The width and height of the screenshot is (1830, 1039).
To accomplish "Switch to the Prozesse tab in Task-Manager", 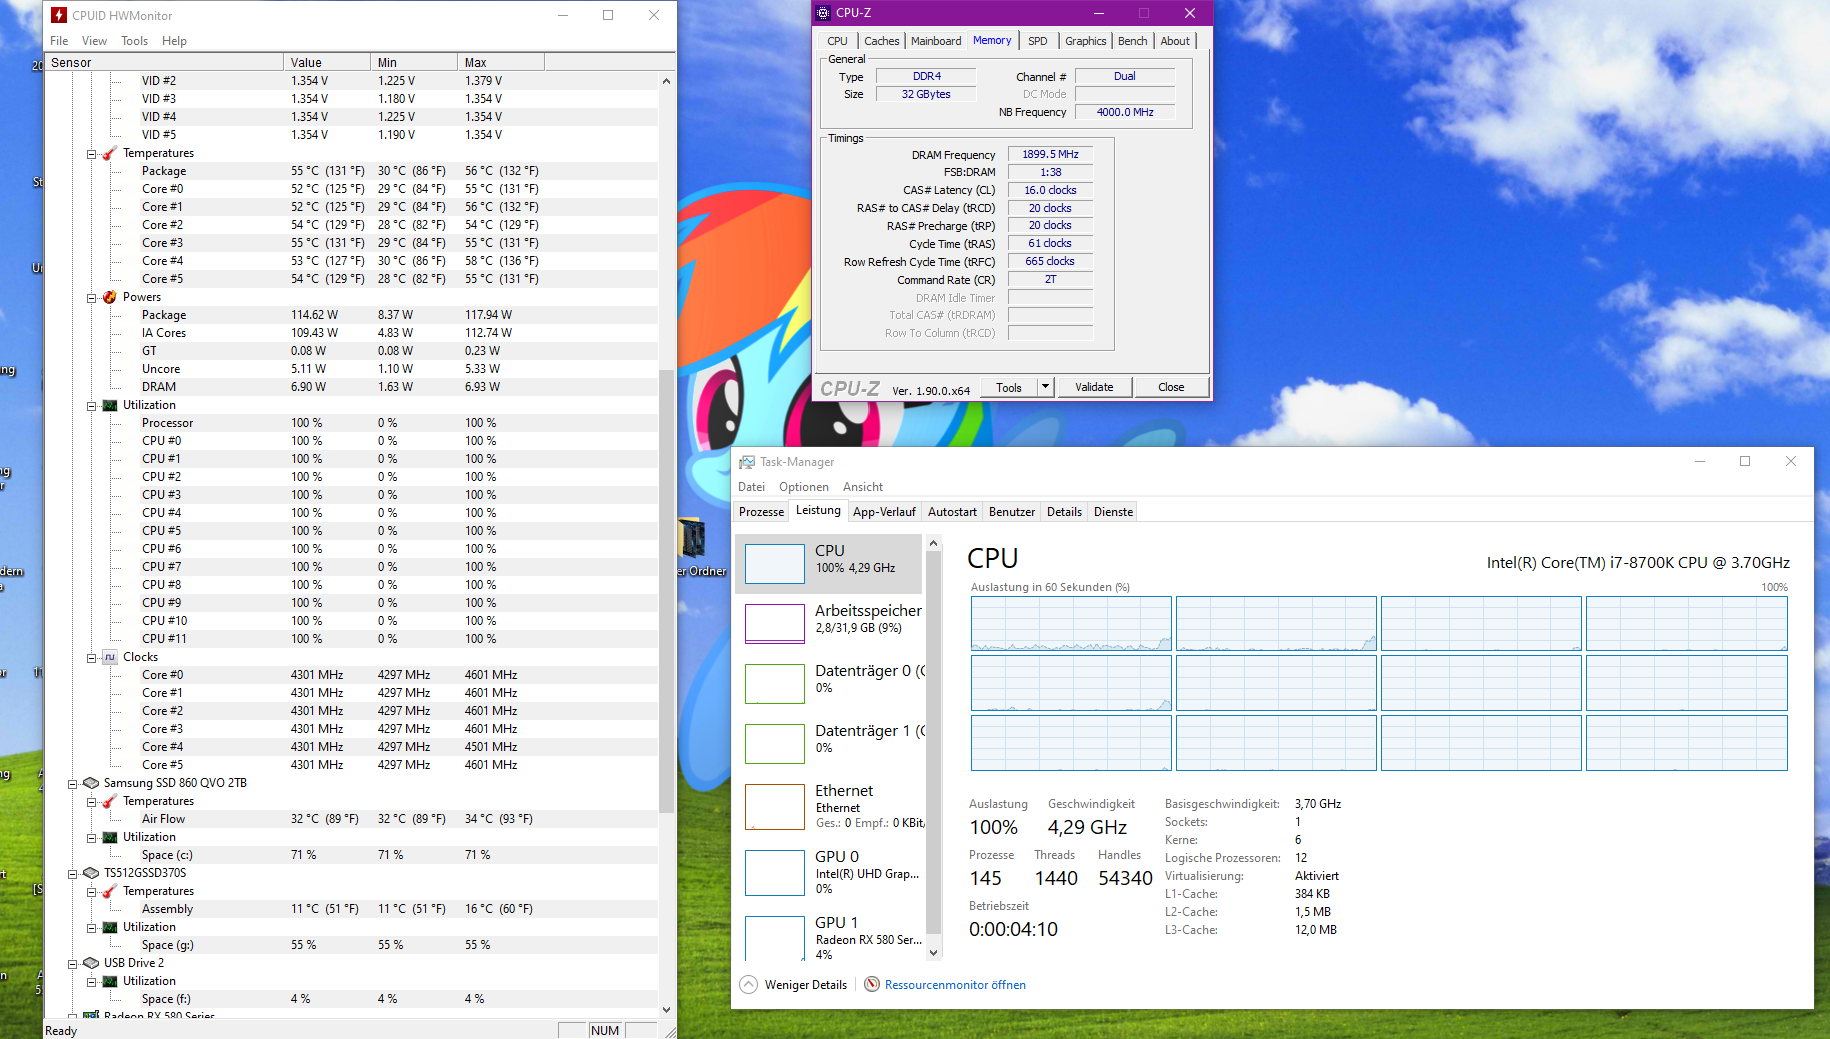I will click(x=761, y=512).
